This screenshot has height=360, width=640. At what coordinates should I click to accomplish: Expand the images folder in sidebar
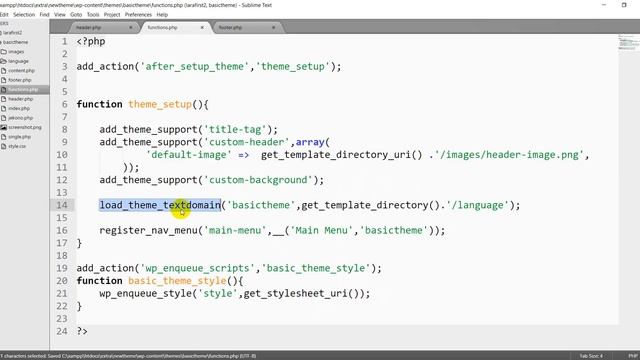click(x=16, y=52)
